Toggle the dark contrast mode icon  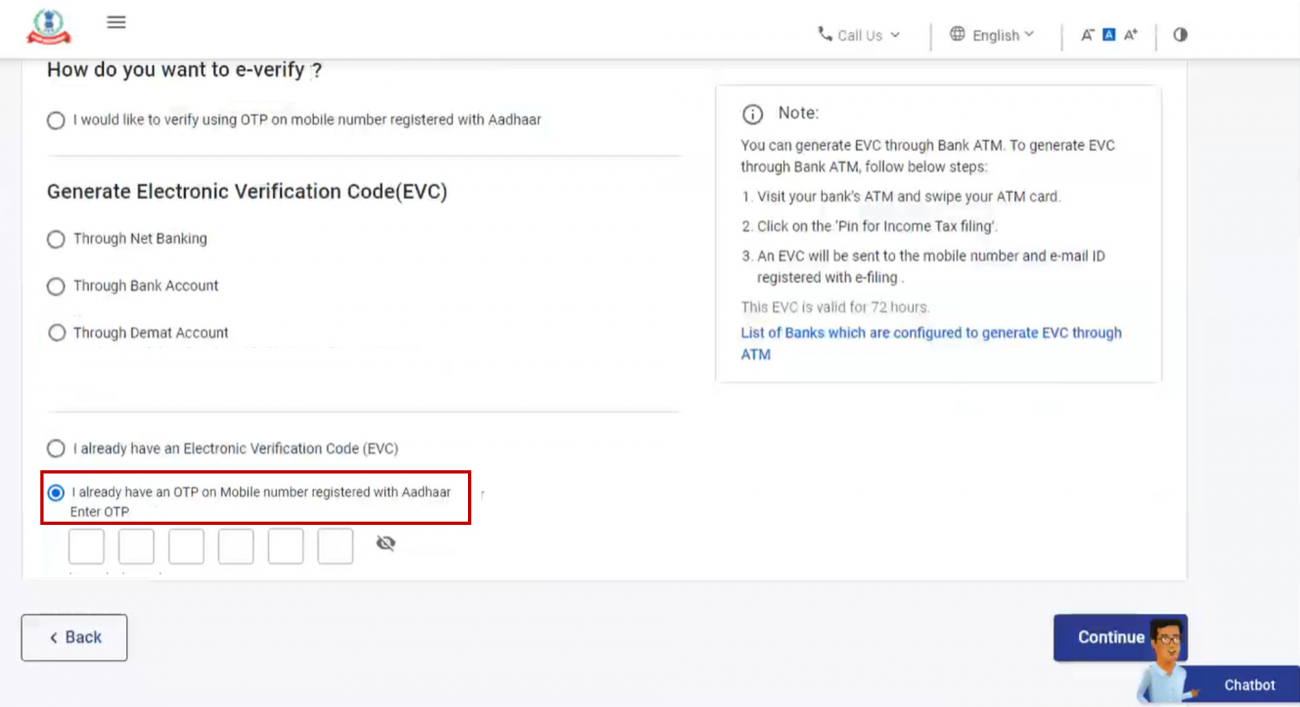point(1180,34)
